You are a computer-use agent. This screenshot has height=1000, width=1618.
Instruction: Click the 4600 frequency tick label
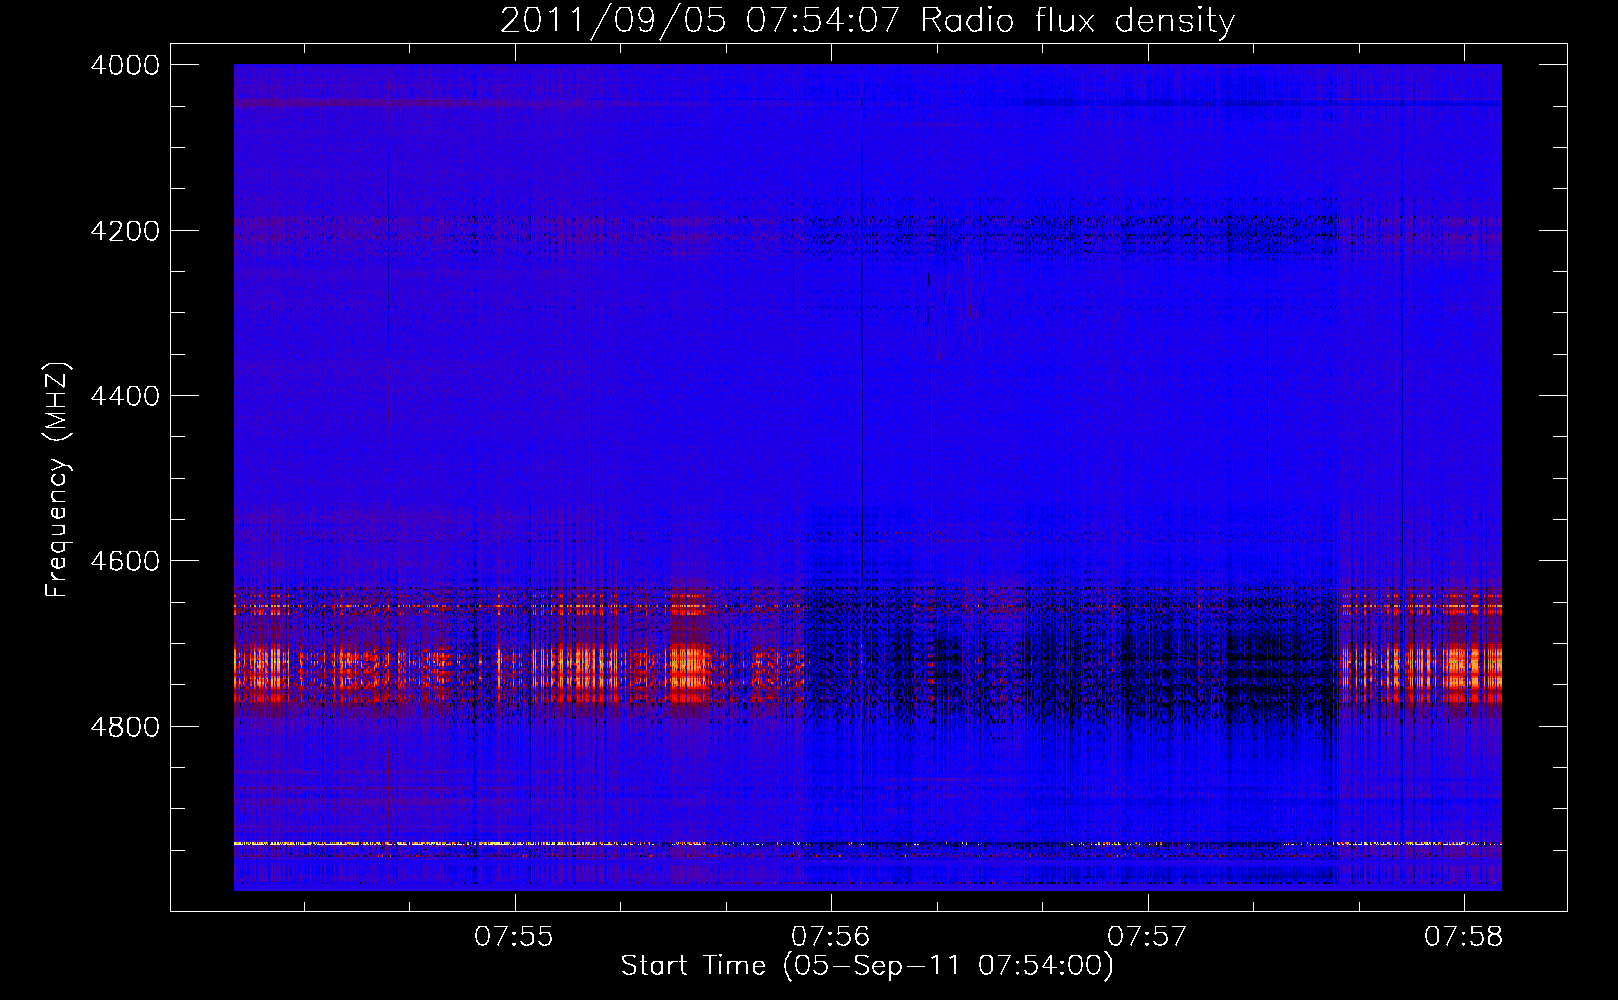point(125,561)
